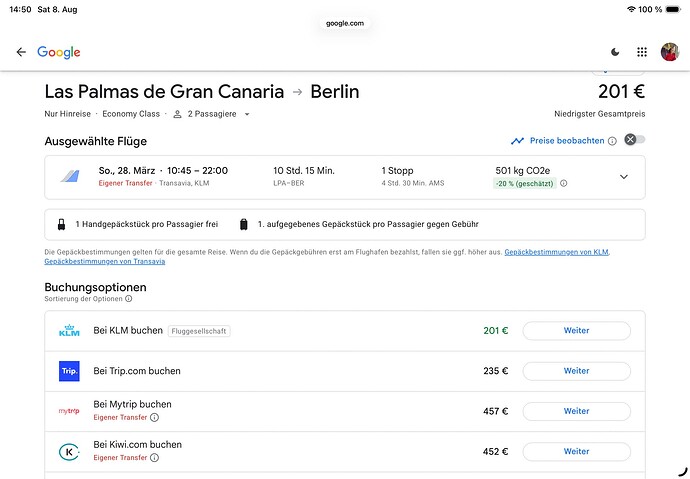Image resolution: width=690 pixels, height=479 pixels.
Task: Click the Nur Hinreise trip type text
Action: coord(67,114)
